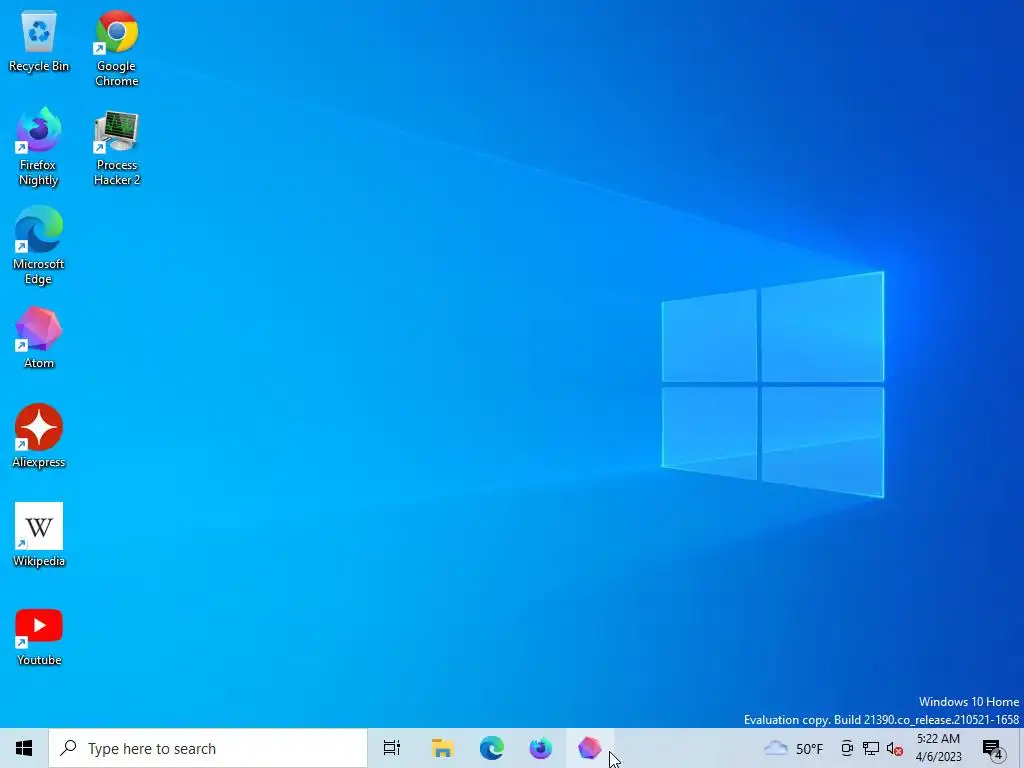Open network status tray icon
Image resolution: width=1024 pixels, height=768 pixels.
[871, 748]
